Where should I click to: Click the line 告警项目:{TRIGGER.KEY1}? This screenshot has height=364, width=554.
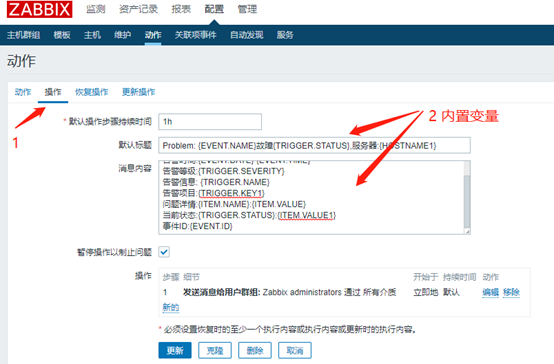(x=213, y=193)
